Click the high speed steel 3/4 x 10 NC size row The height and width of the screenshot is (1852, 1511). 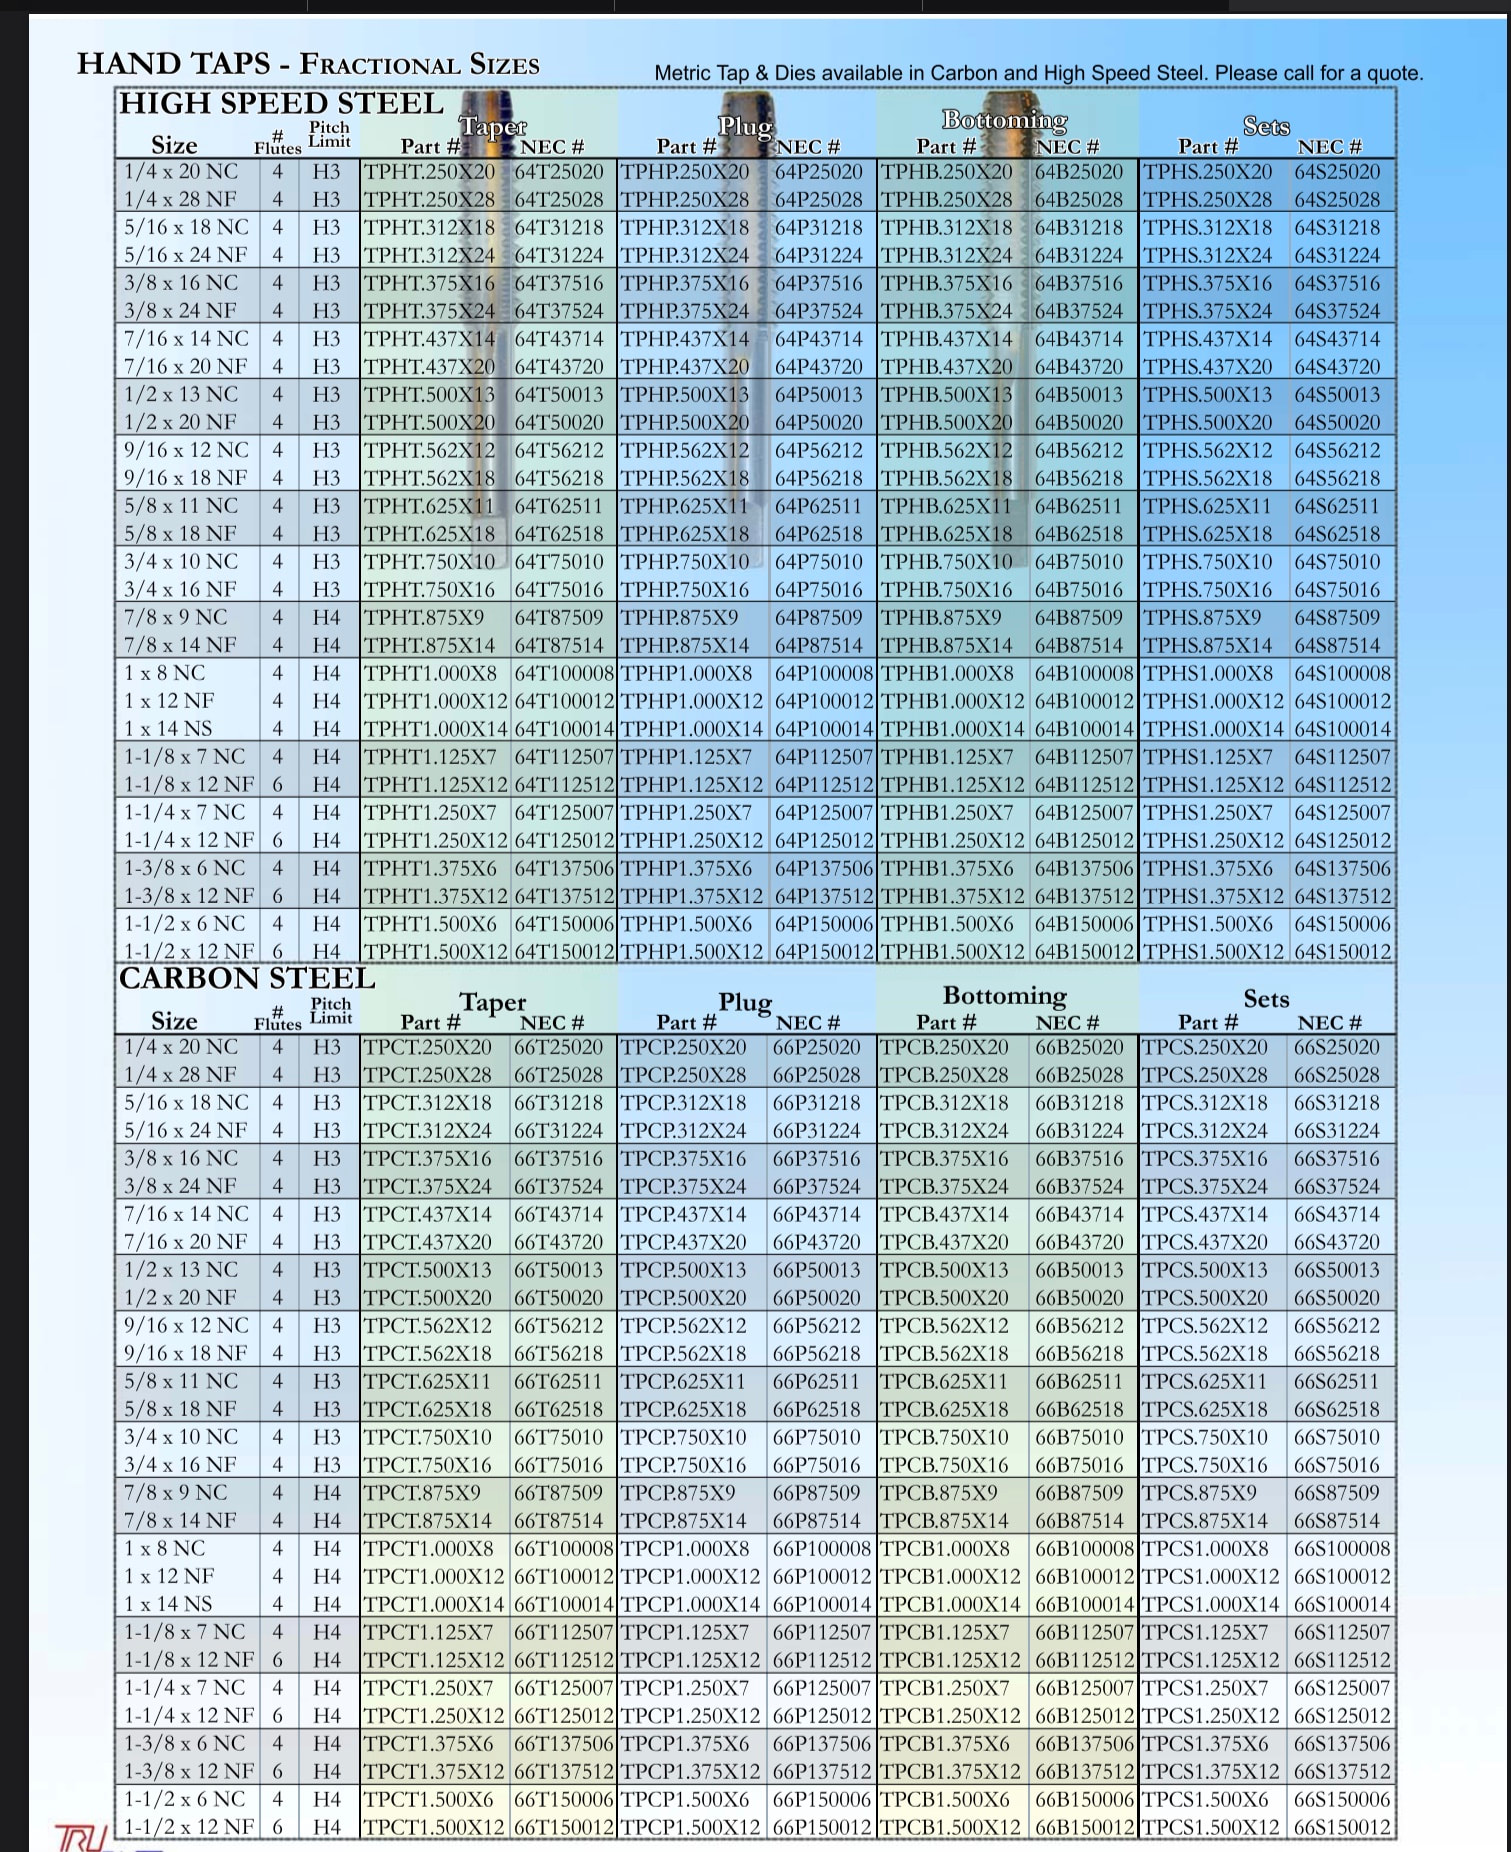(x=181, y=562)
